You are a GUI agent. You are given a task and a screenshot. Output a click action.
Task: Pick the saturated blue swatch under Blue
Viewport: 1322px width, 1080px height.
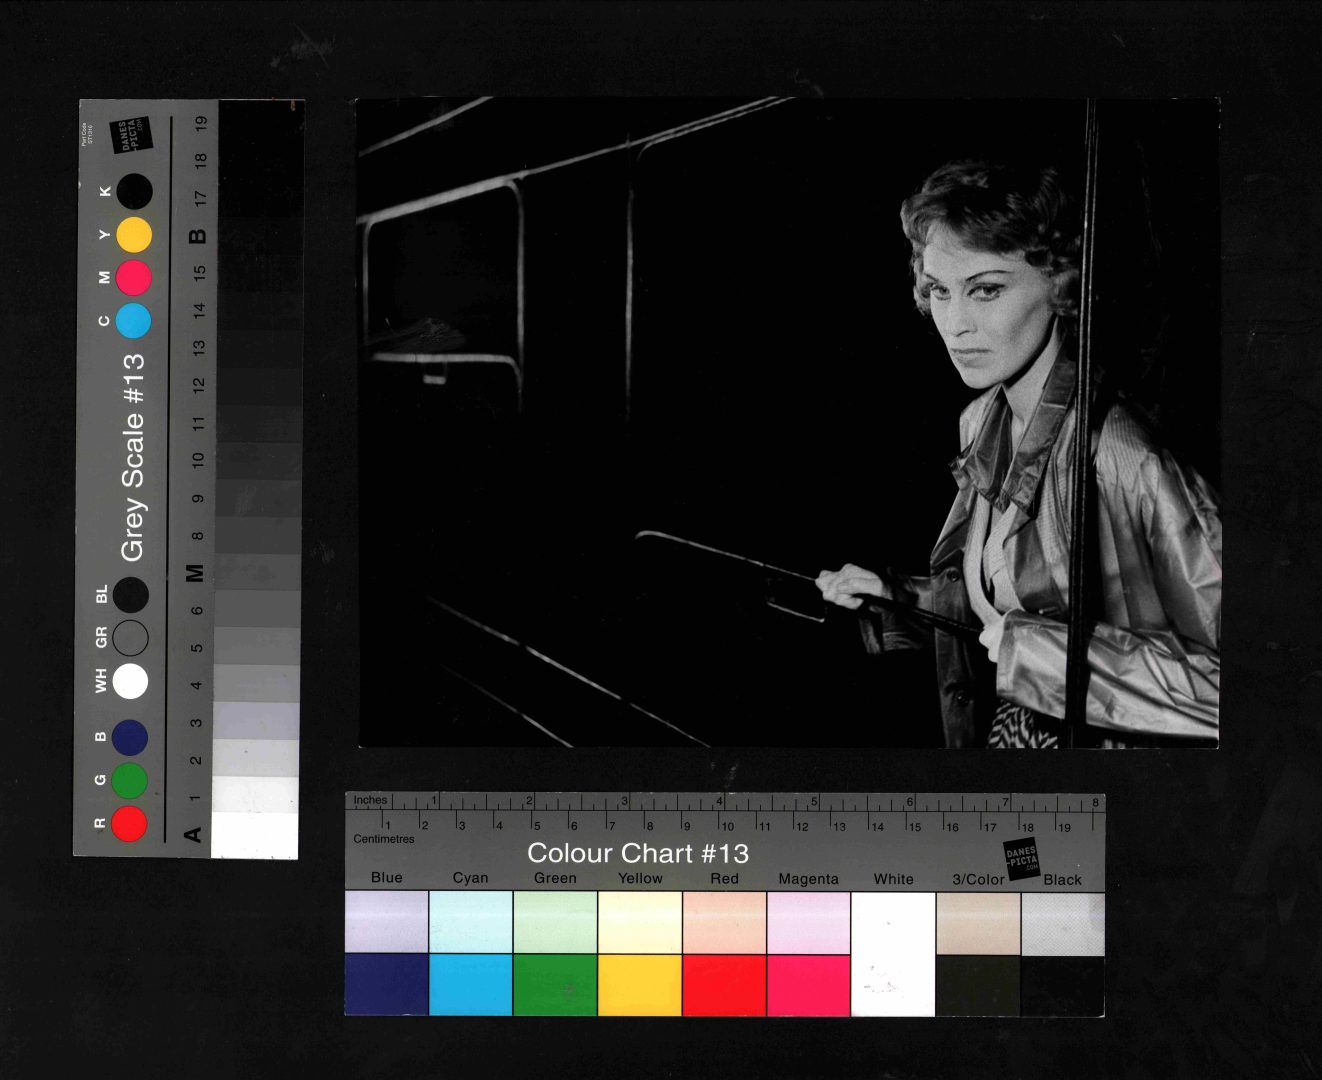click(386, 984)
